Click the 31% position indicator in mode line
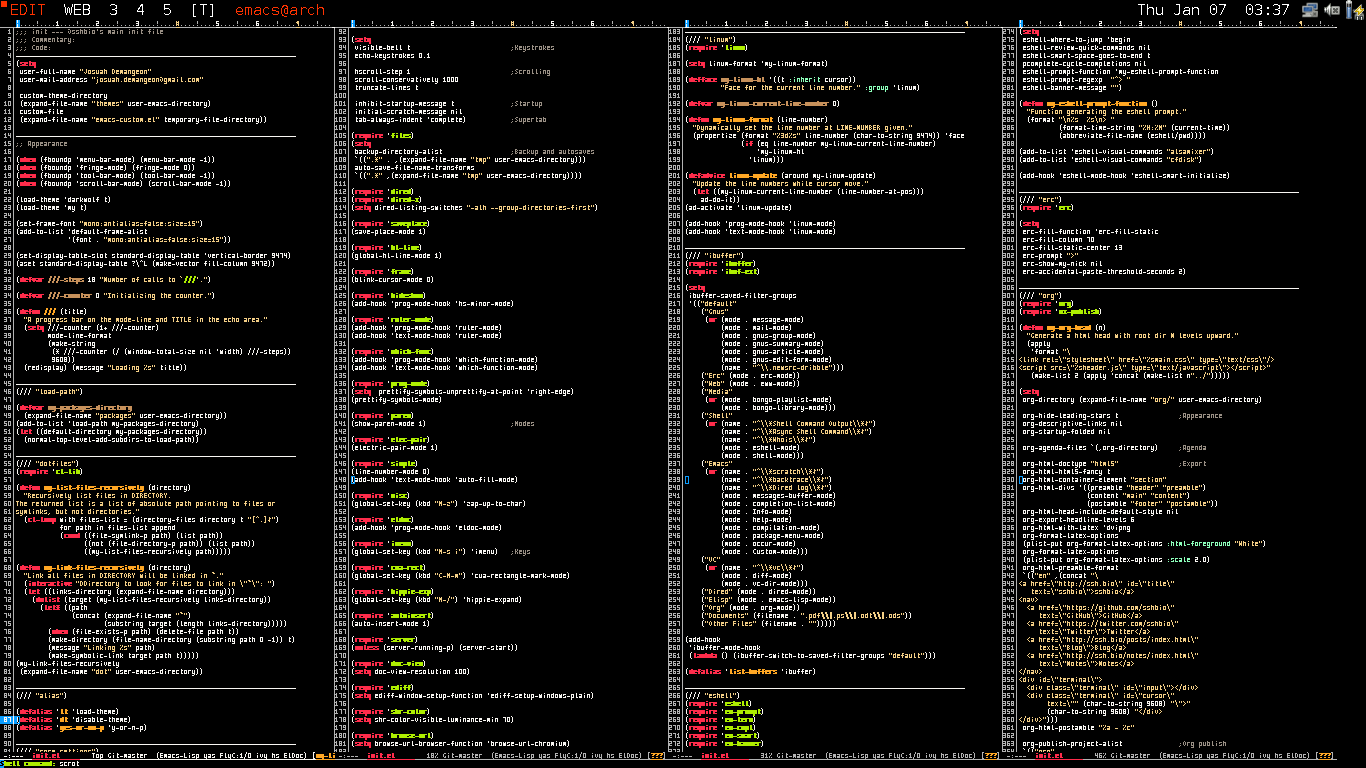This screenshot has height=768, width=1366. [x=766, y=755]
